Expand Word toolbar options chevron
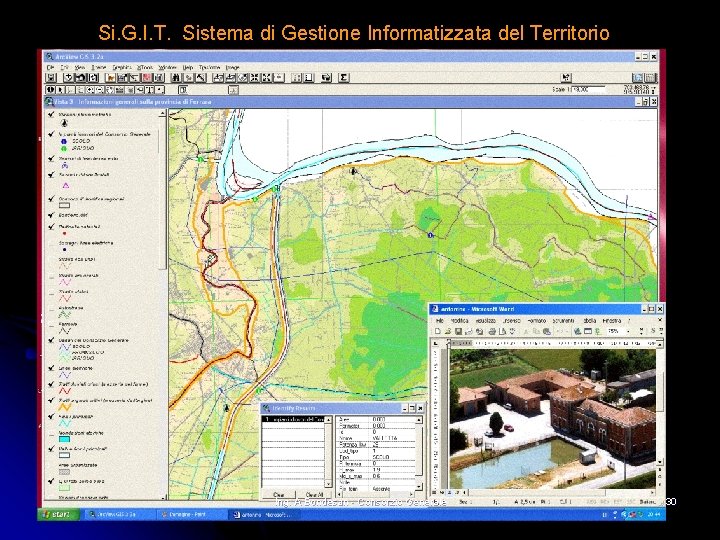The image size is (720, 540). [x=641, y=331]
